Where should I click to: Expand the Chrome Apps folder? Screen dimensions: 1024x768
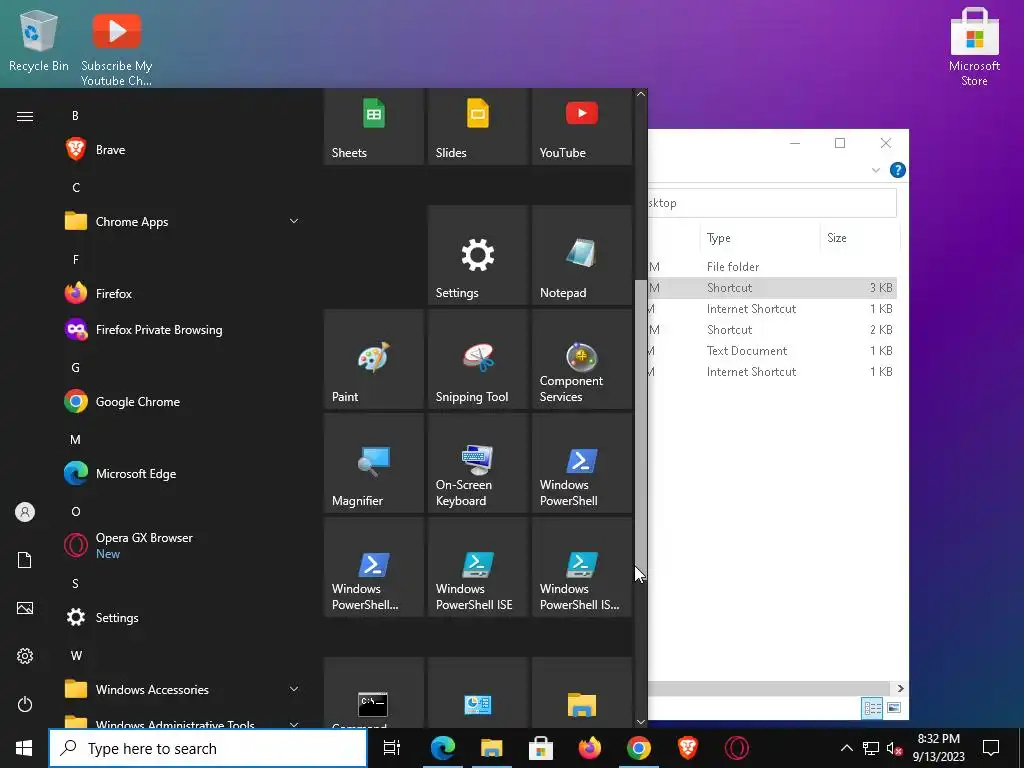click(183, 221)
